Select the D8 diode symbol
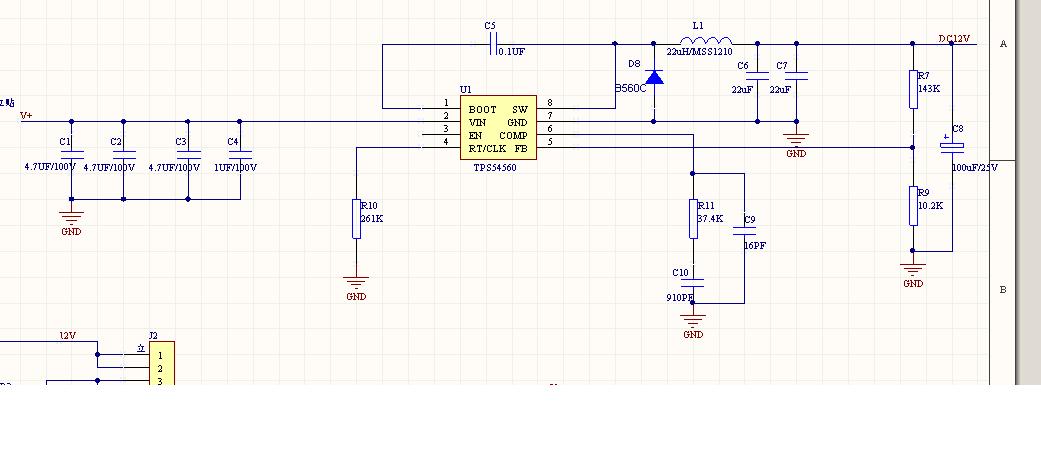The width and height of the screenshot is (1041, 450). coord(654,78)
